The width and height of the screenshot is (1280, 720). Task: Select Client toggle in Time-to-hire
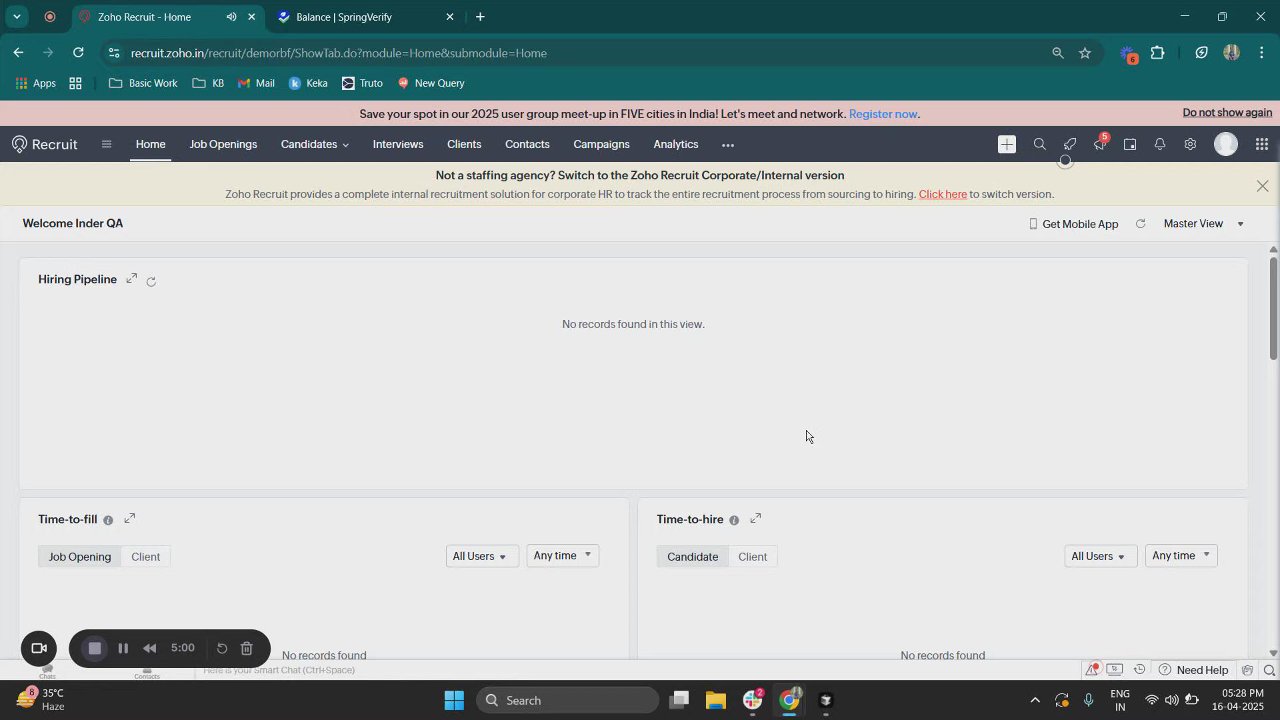click(753, 557)
